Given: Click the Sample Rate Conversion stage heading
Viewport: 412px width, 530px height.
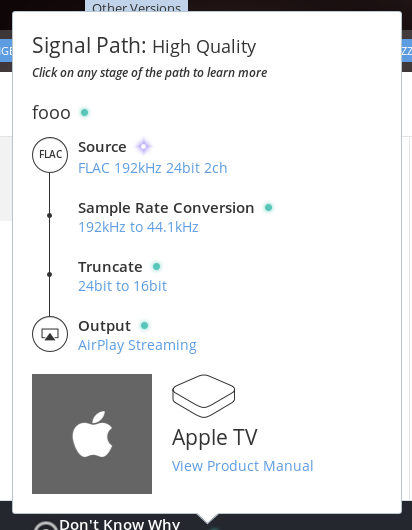Looking at the screenshot, I should coord(166,208).
